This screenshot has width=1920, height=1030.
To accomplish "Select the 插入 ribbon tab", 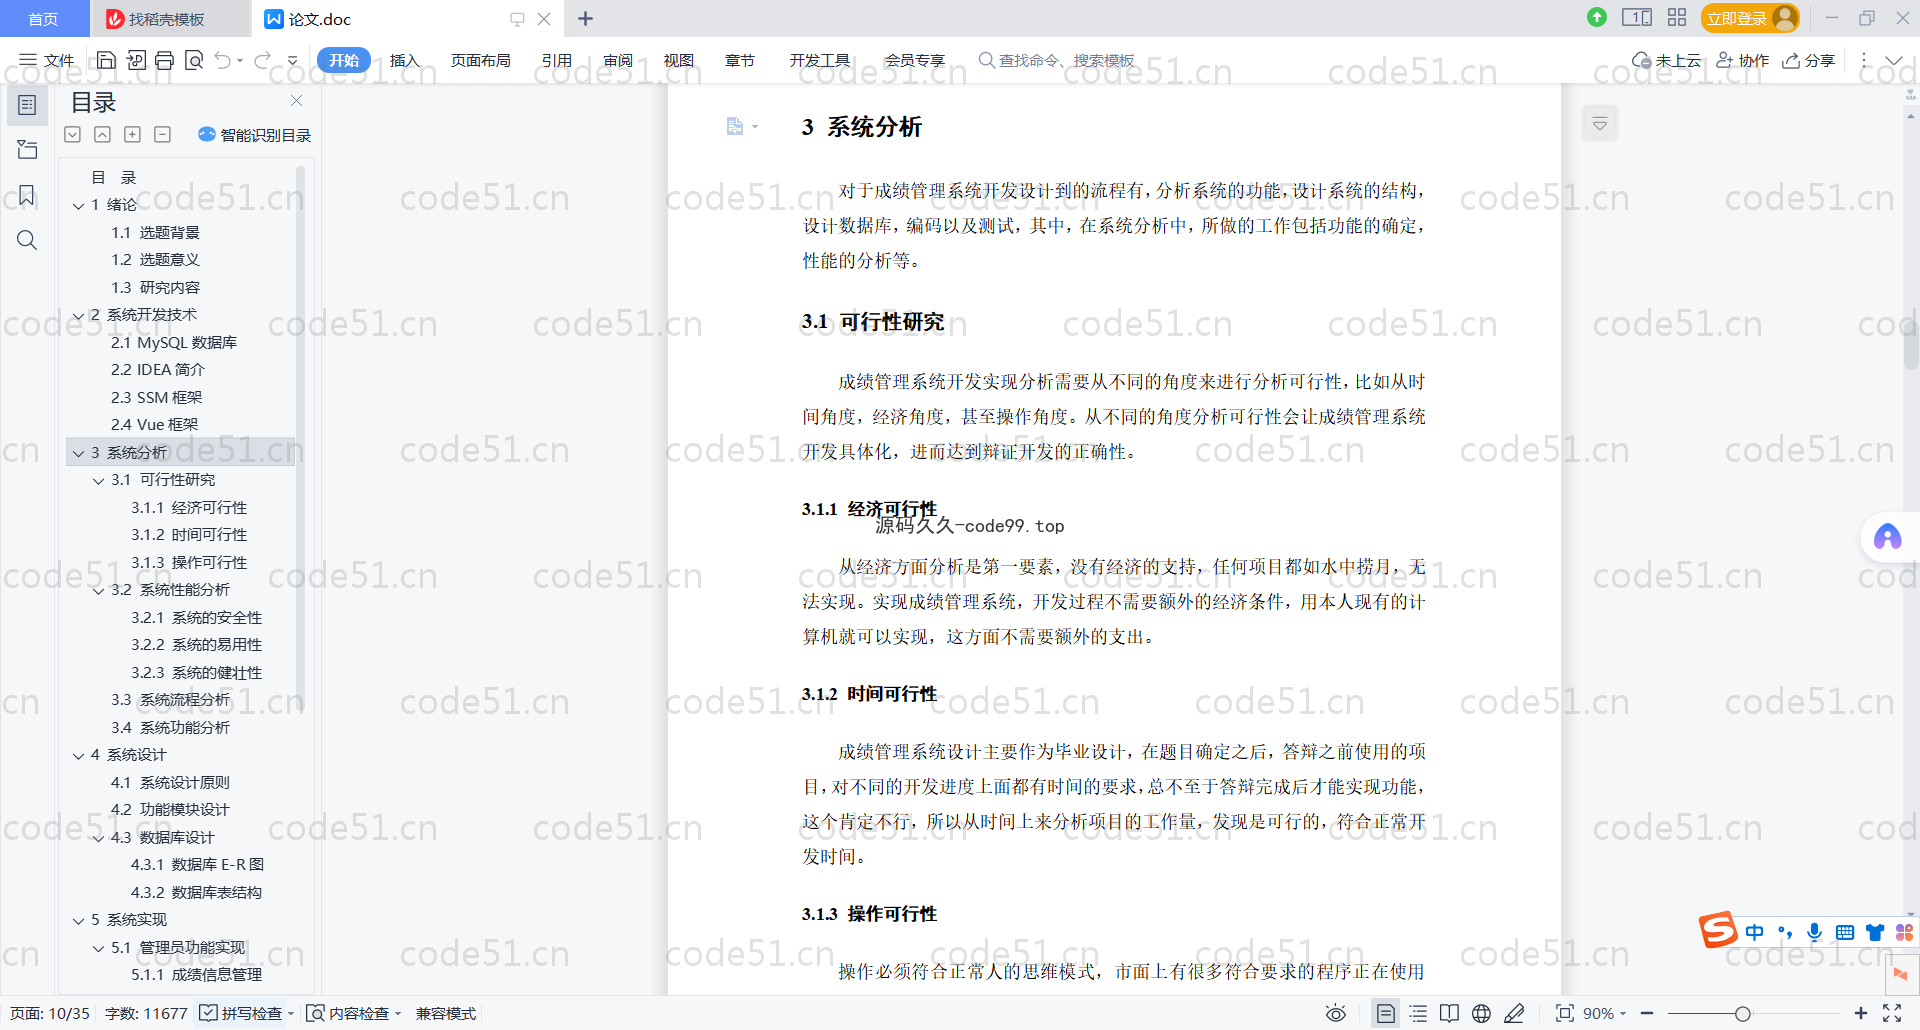I will [404, 60].
